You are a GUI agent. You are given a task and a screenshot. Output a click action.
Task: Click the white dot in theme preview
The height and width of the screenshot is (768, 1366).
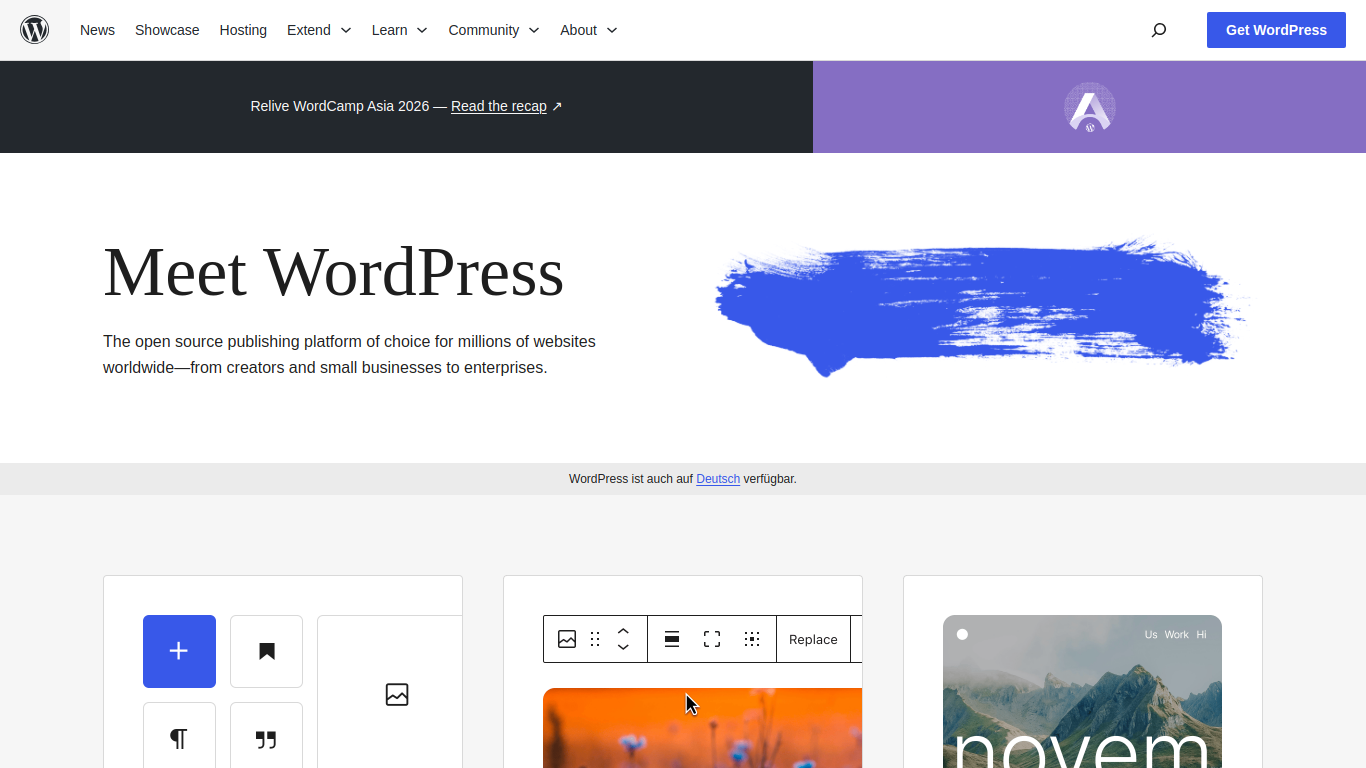(x=962, y=634)
